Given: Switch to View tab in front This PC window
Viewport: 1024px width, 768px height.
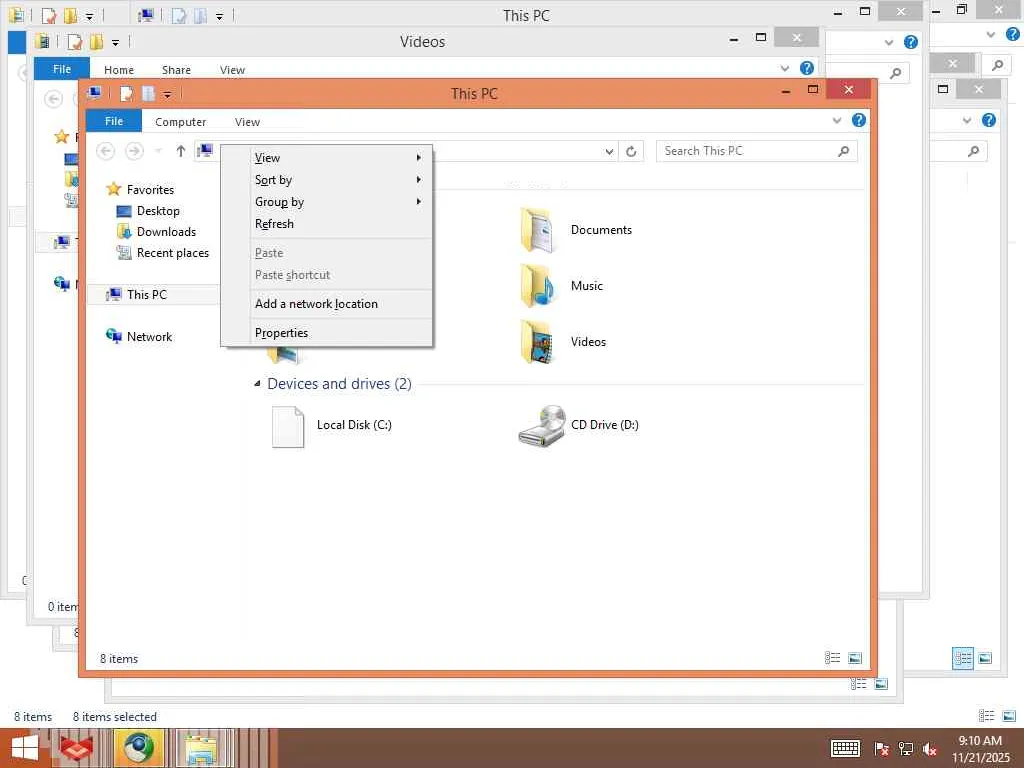Looking at the screenshot, I should [x=247, y=122].
